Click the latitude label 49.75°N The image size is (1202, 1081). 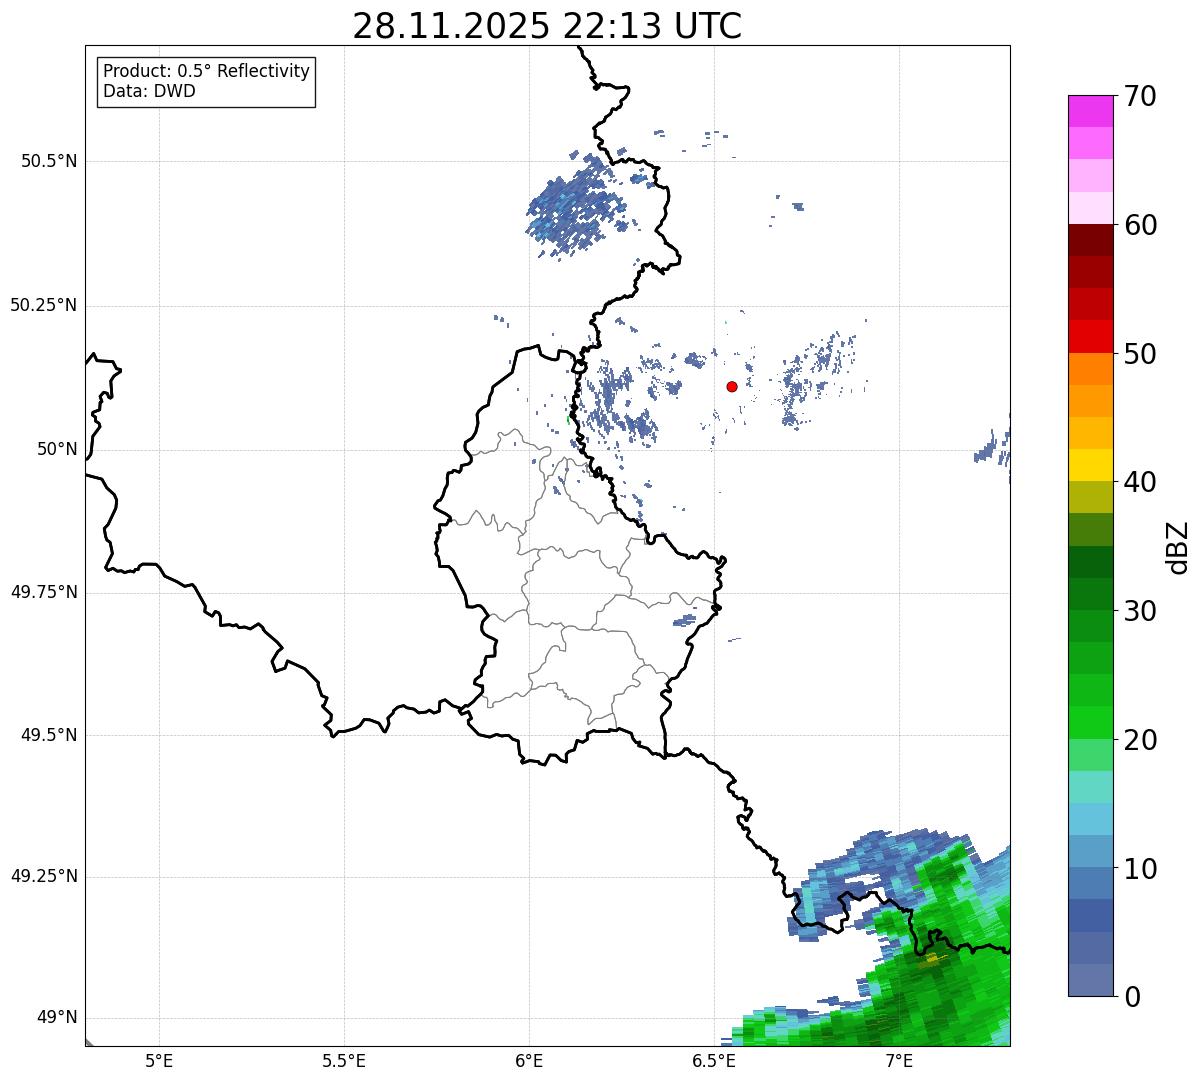coord(43,592)
